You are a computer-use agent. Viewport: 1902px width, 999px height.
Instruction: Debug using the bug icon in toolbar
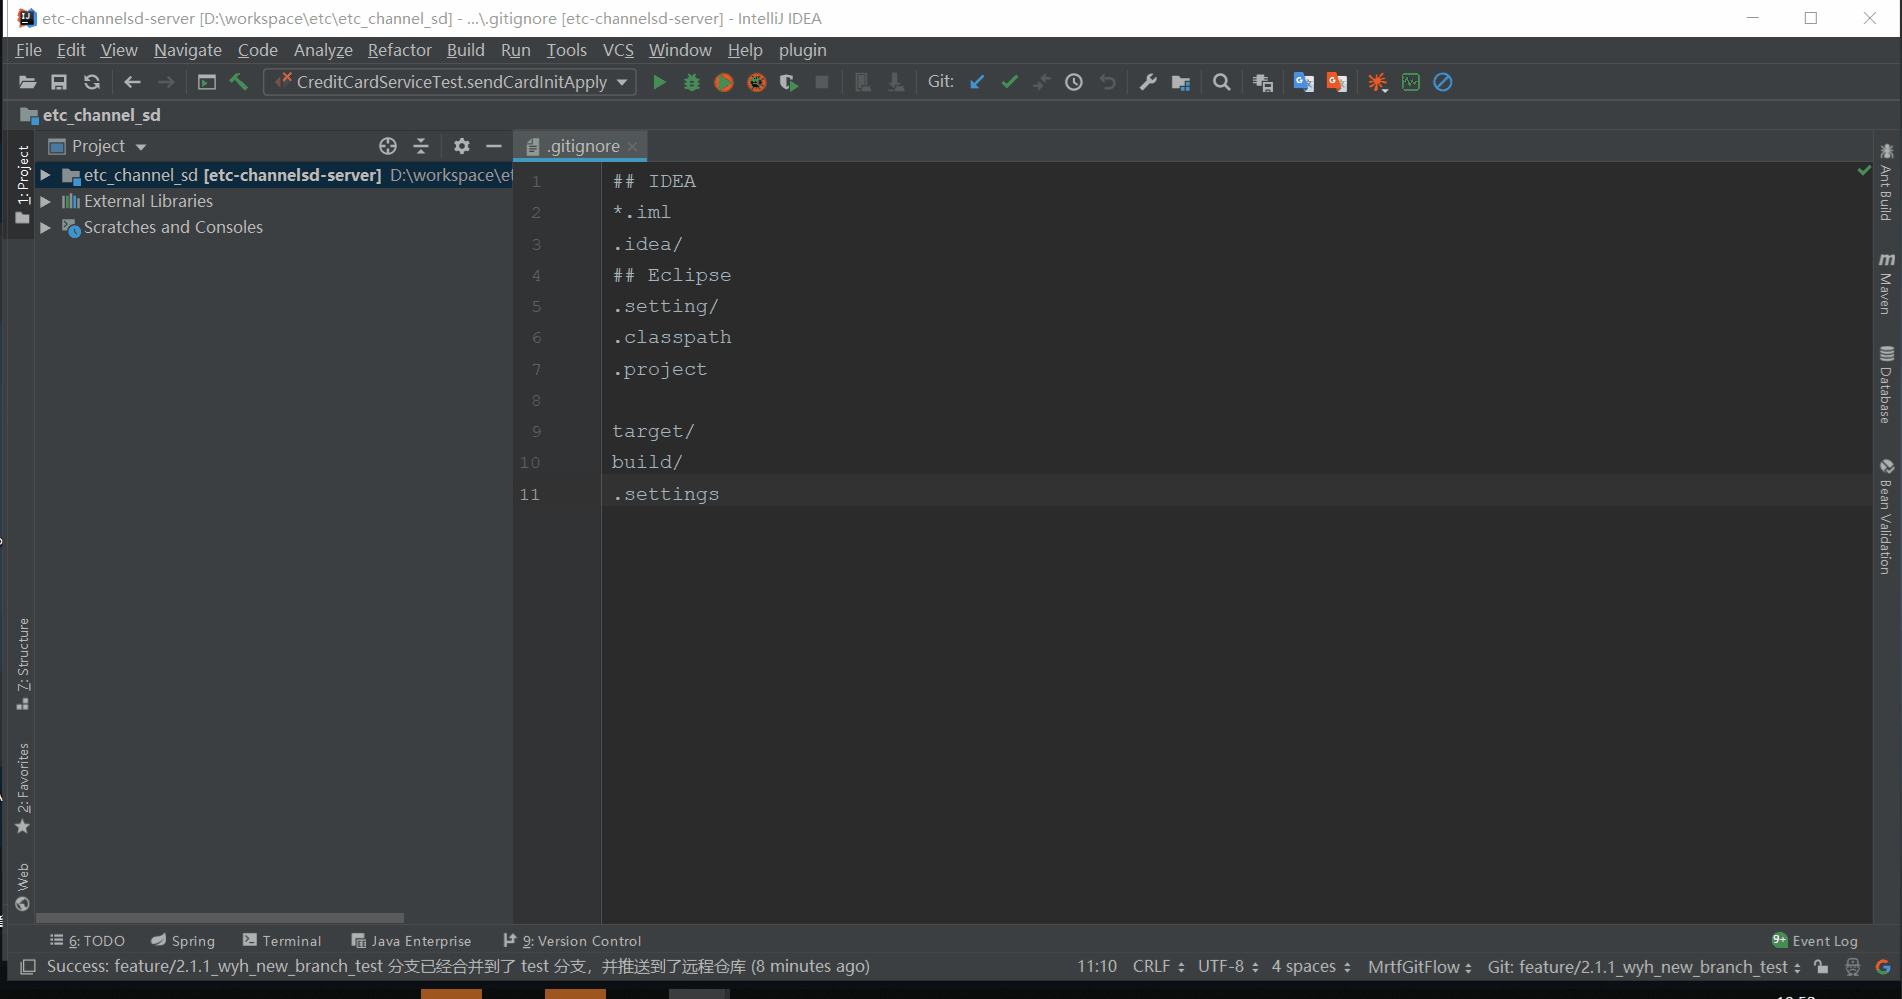691,82
